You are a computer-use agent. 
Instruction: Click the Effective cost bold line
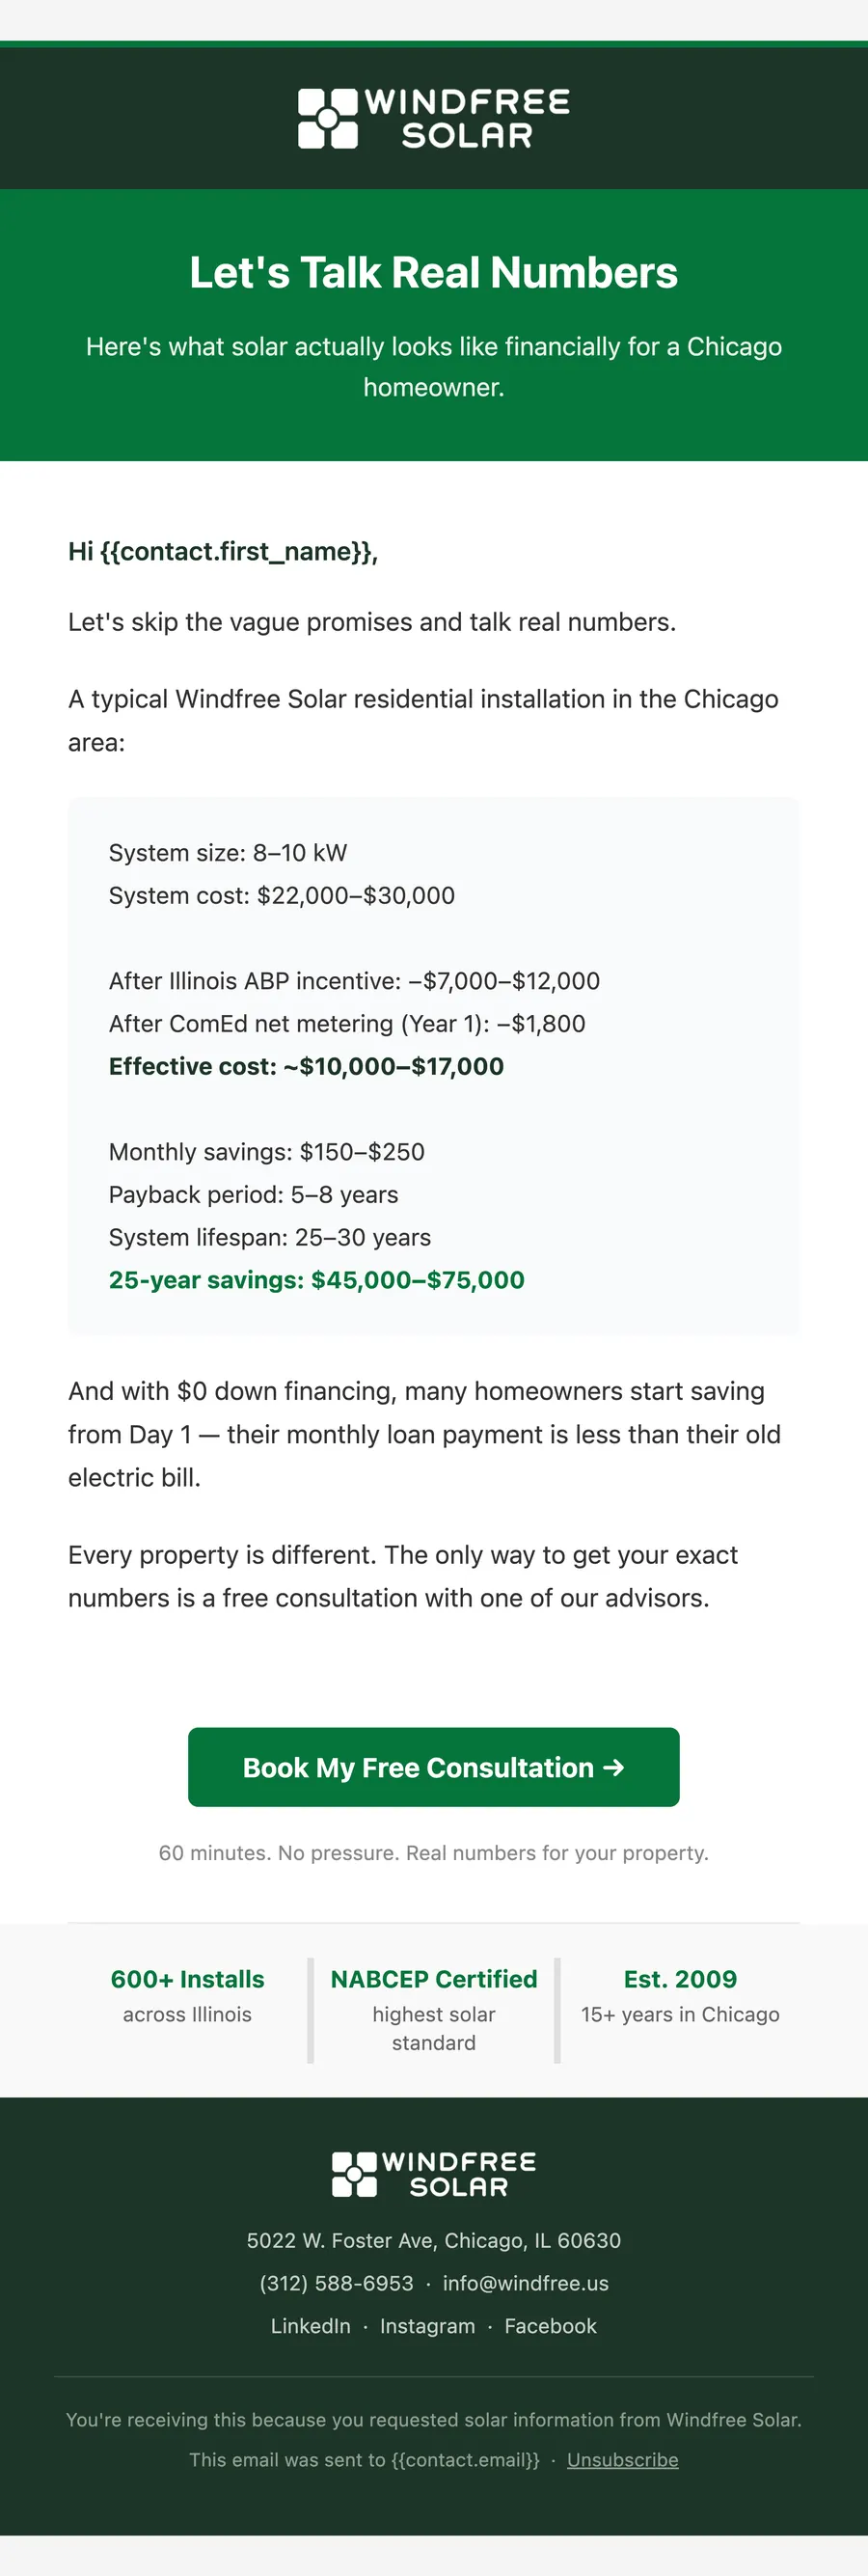[x=306, y=1066]
